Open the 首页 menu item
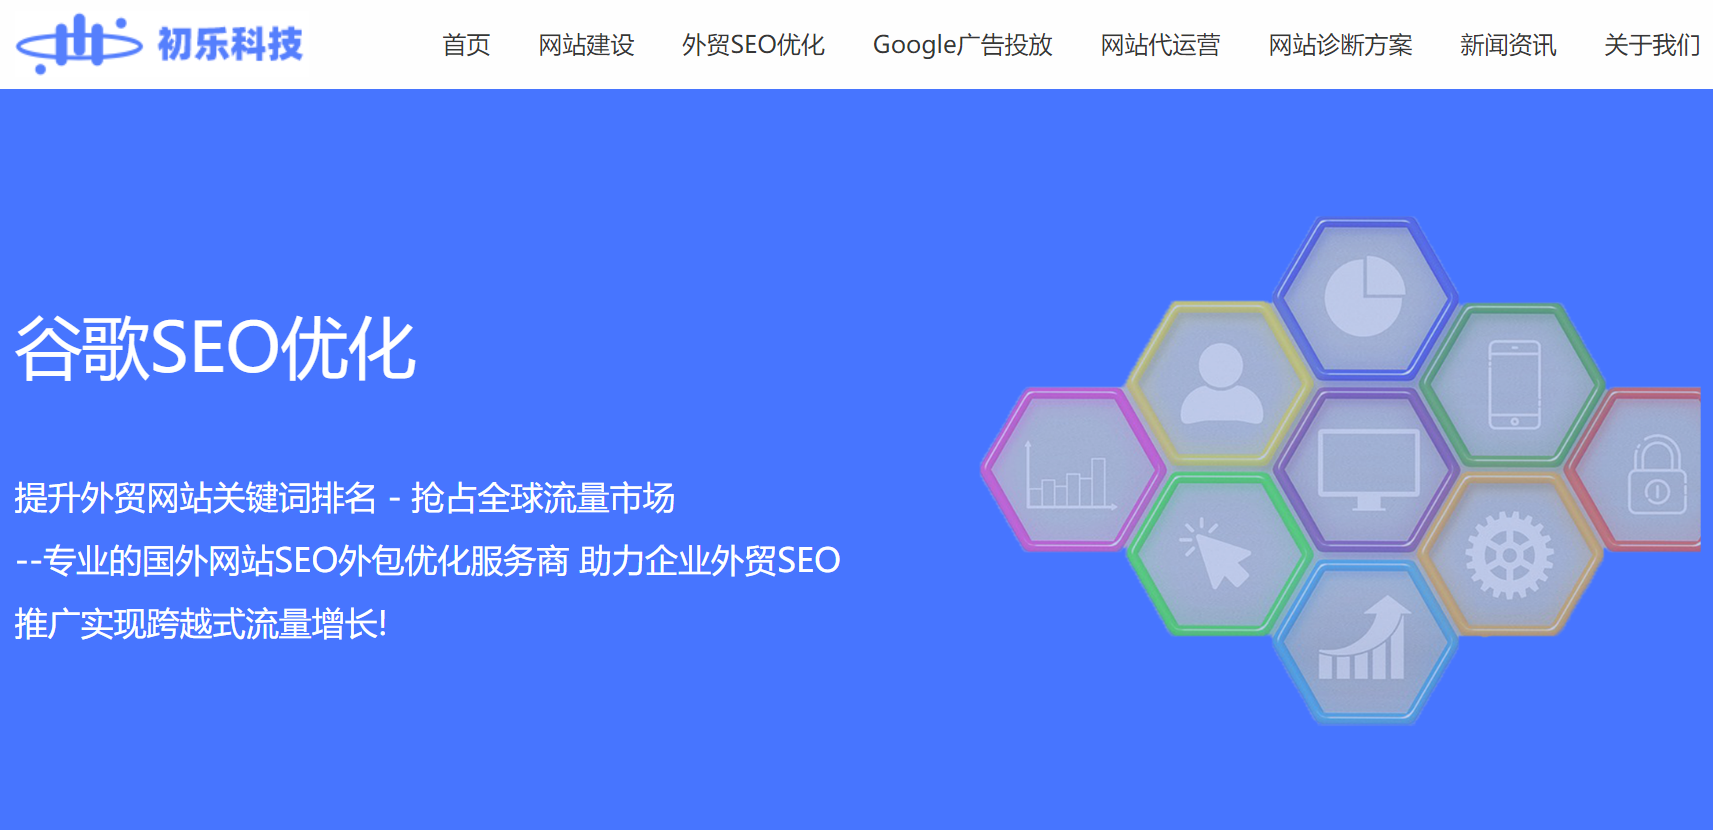1713x830 pixels. (x=466, y=45)
